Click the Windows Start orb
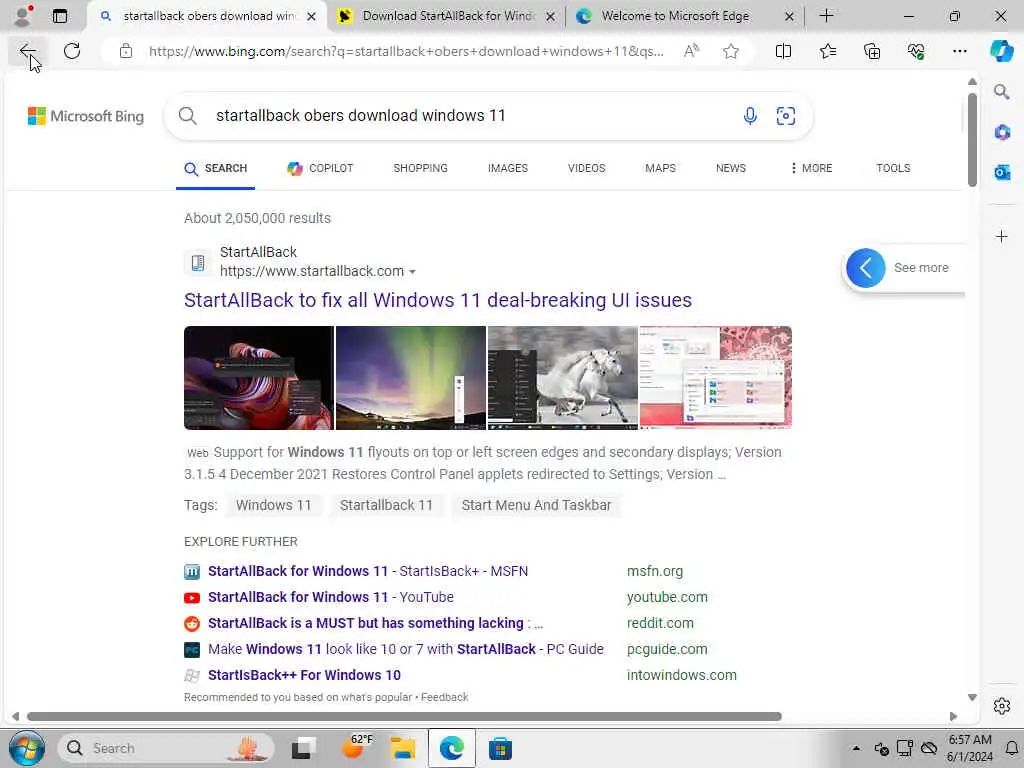Viewport: 1024px width, 768px height. click(27, 748)
